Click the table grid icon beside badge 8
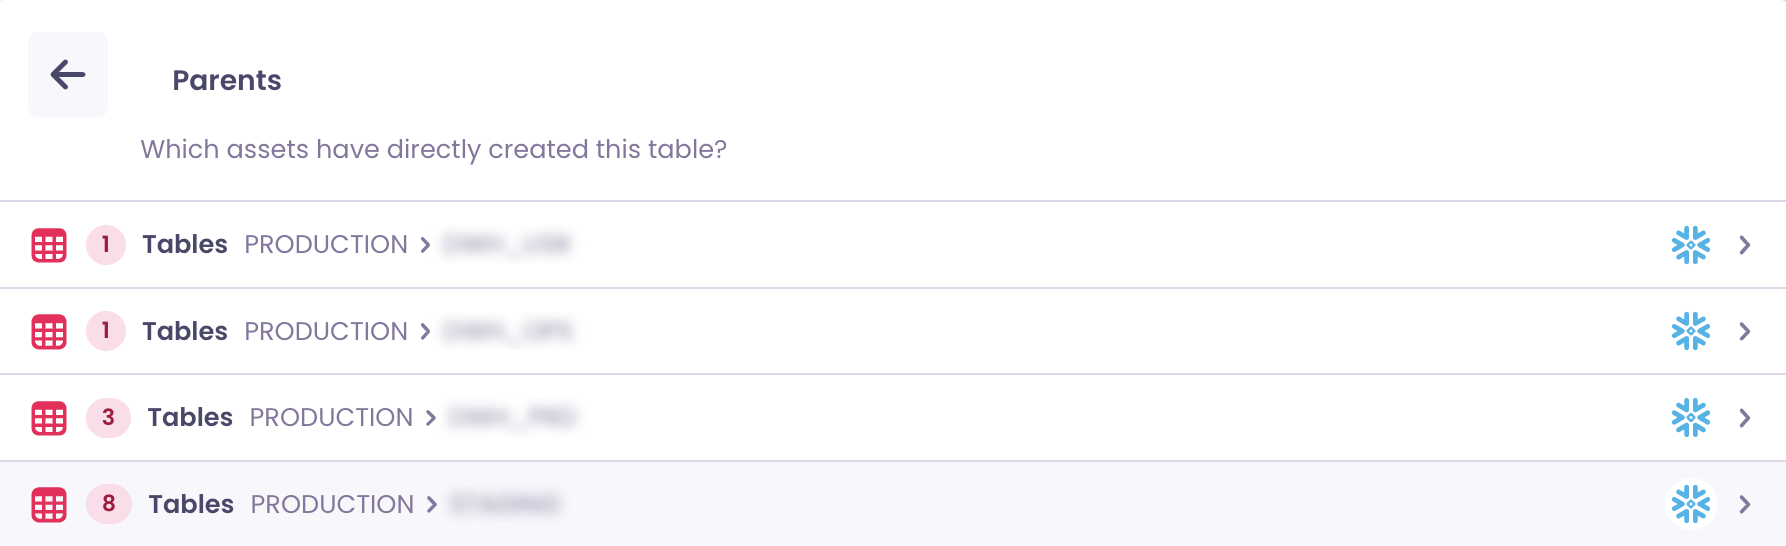The image size is (1786, 546). click(x=49, y=505)
